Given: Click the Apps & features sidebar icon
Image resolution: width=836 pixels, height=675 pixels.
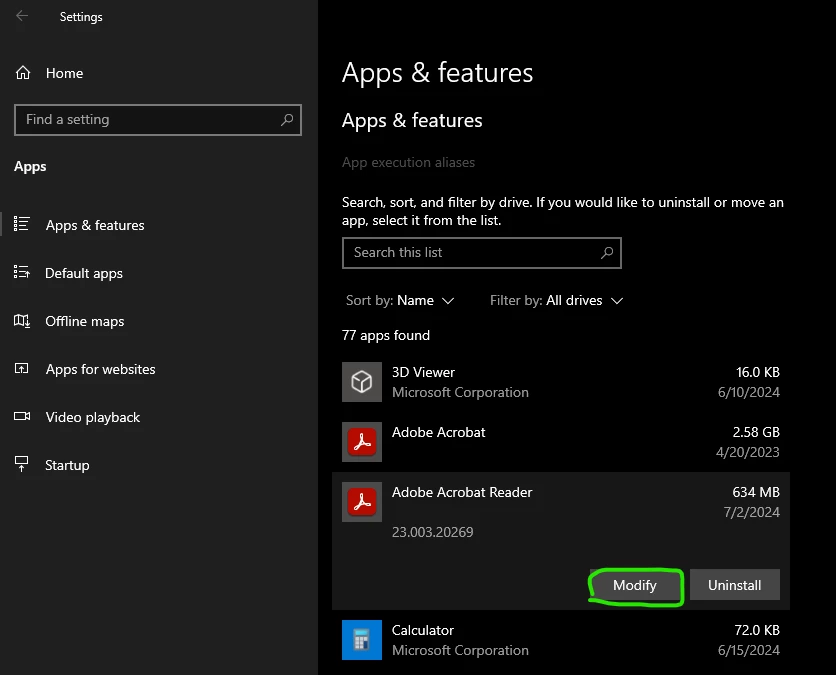Looking at the screenshot, I should [x=21, y=224].
